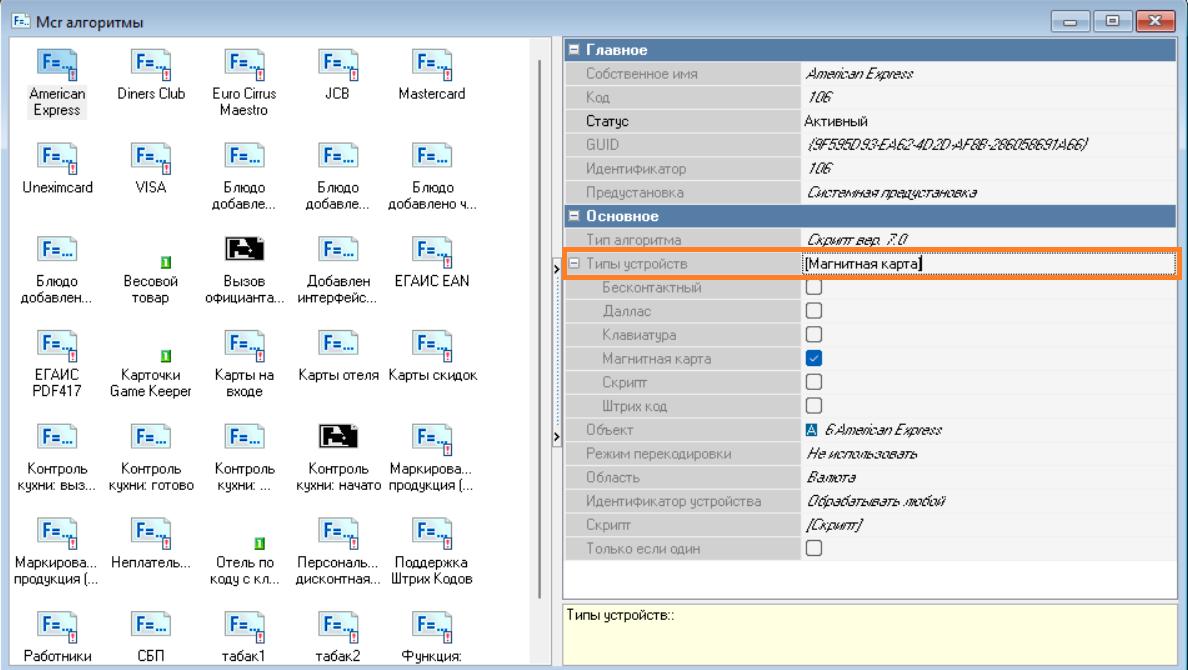Click the Типы устройств value field
Screen dimensions: 1188x670
coord(988,264)
